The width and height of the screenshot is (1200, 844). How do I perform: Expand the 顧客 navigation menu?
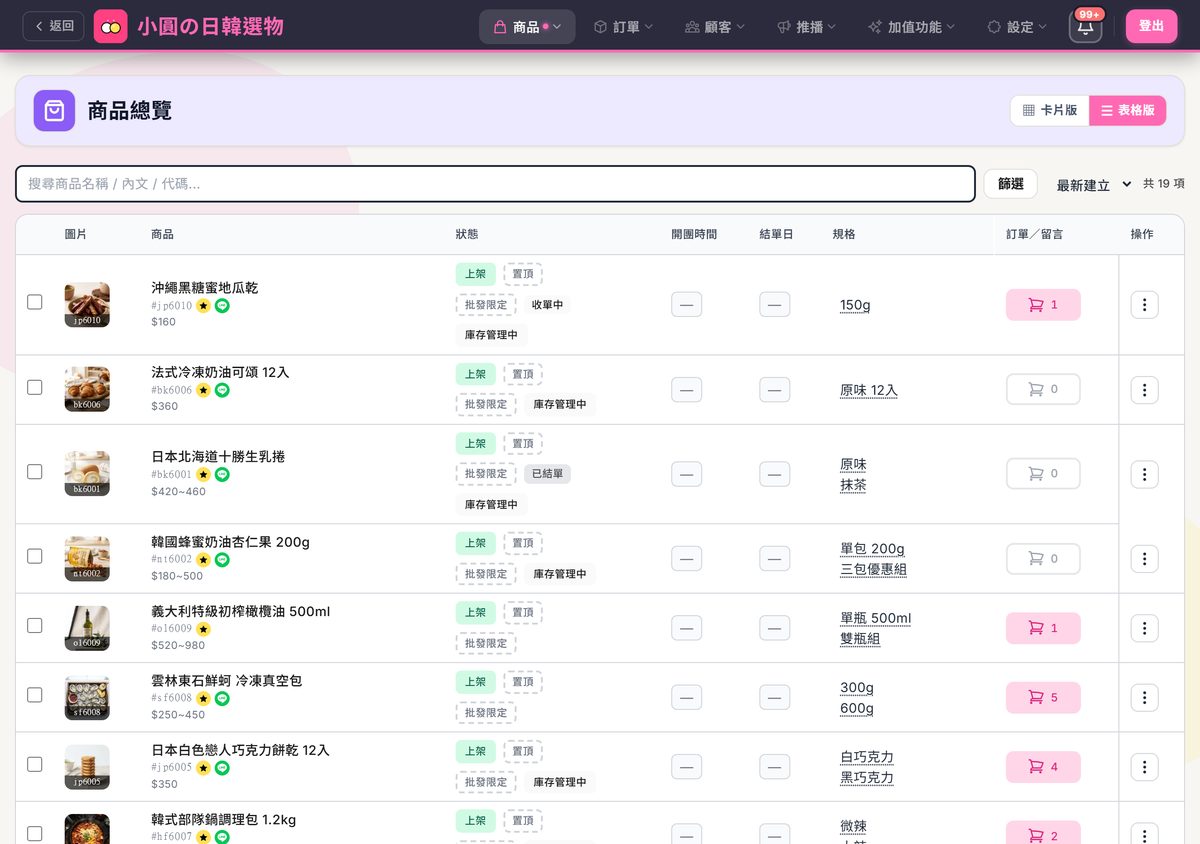click(714, 27)
